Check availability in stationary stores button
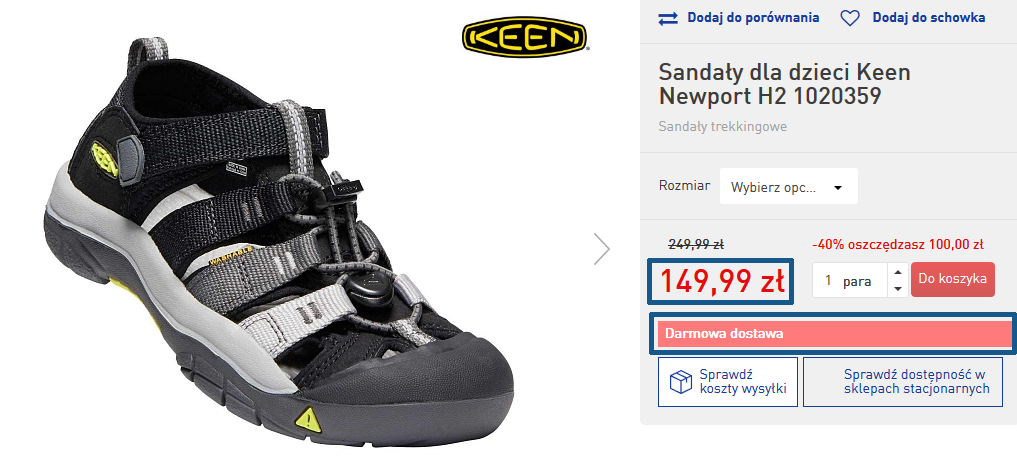1017x463 pixels. [916, 382]
